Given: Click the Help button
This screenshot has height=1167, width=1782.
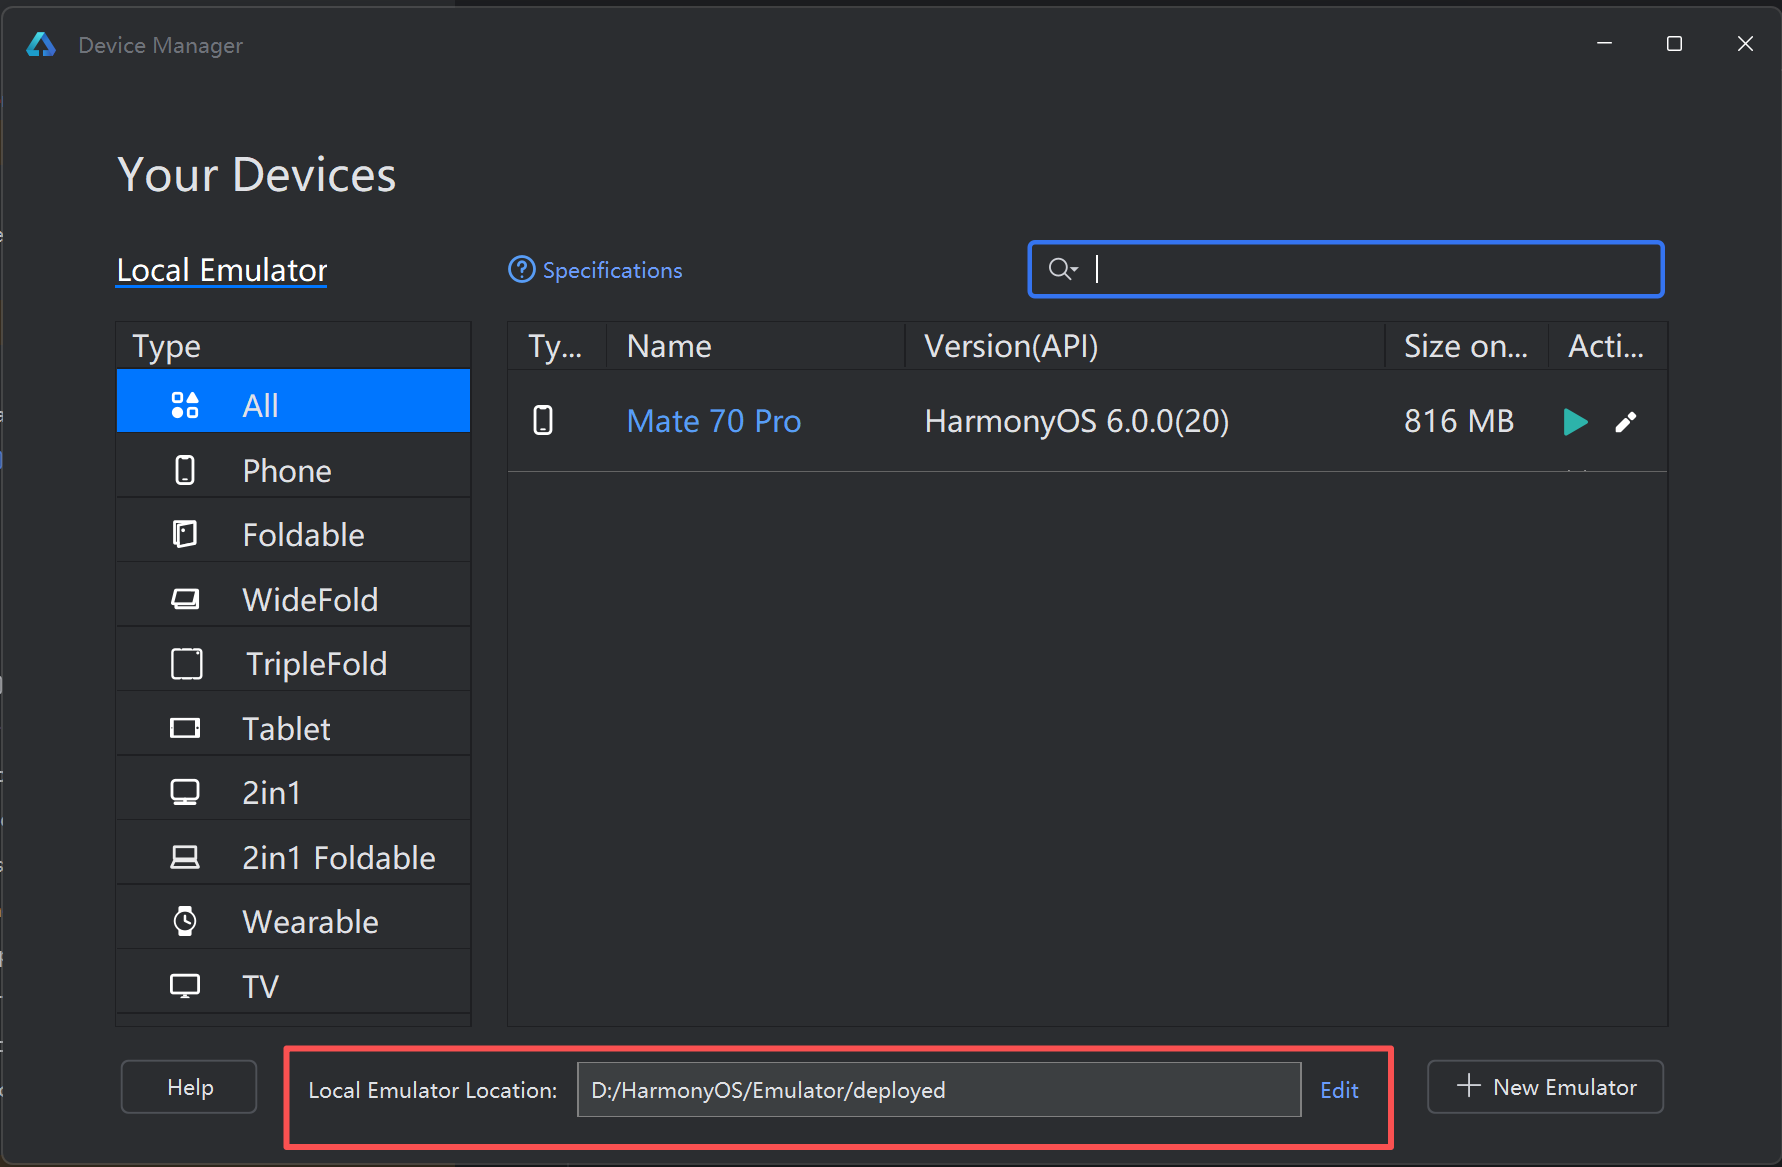Looking at the screenshot, I should click(189, 1087).
